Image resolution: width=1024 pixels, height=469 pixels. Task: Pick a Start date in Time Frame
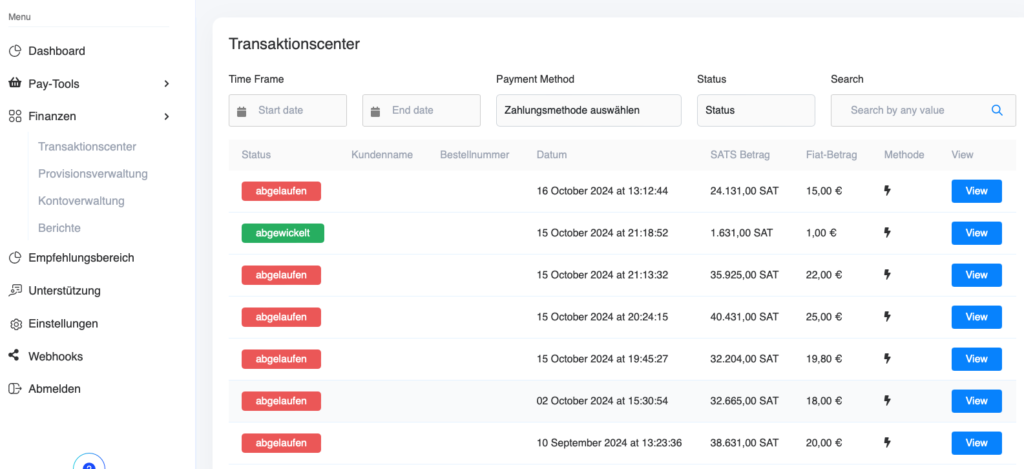[288, 110]
